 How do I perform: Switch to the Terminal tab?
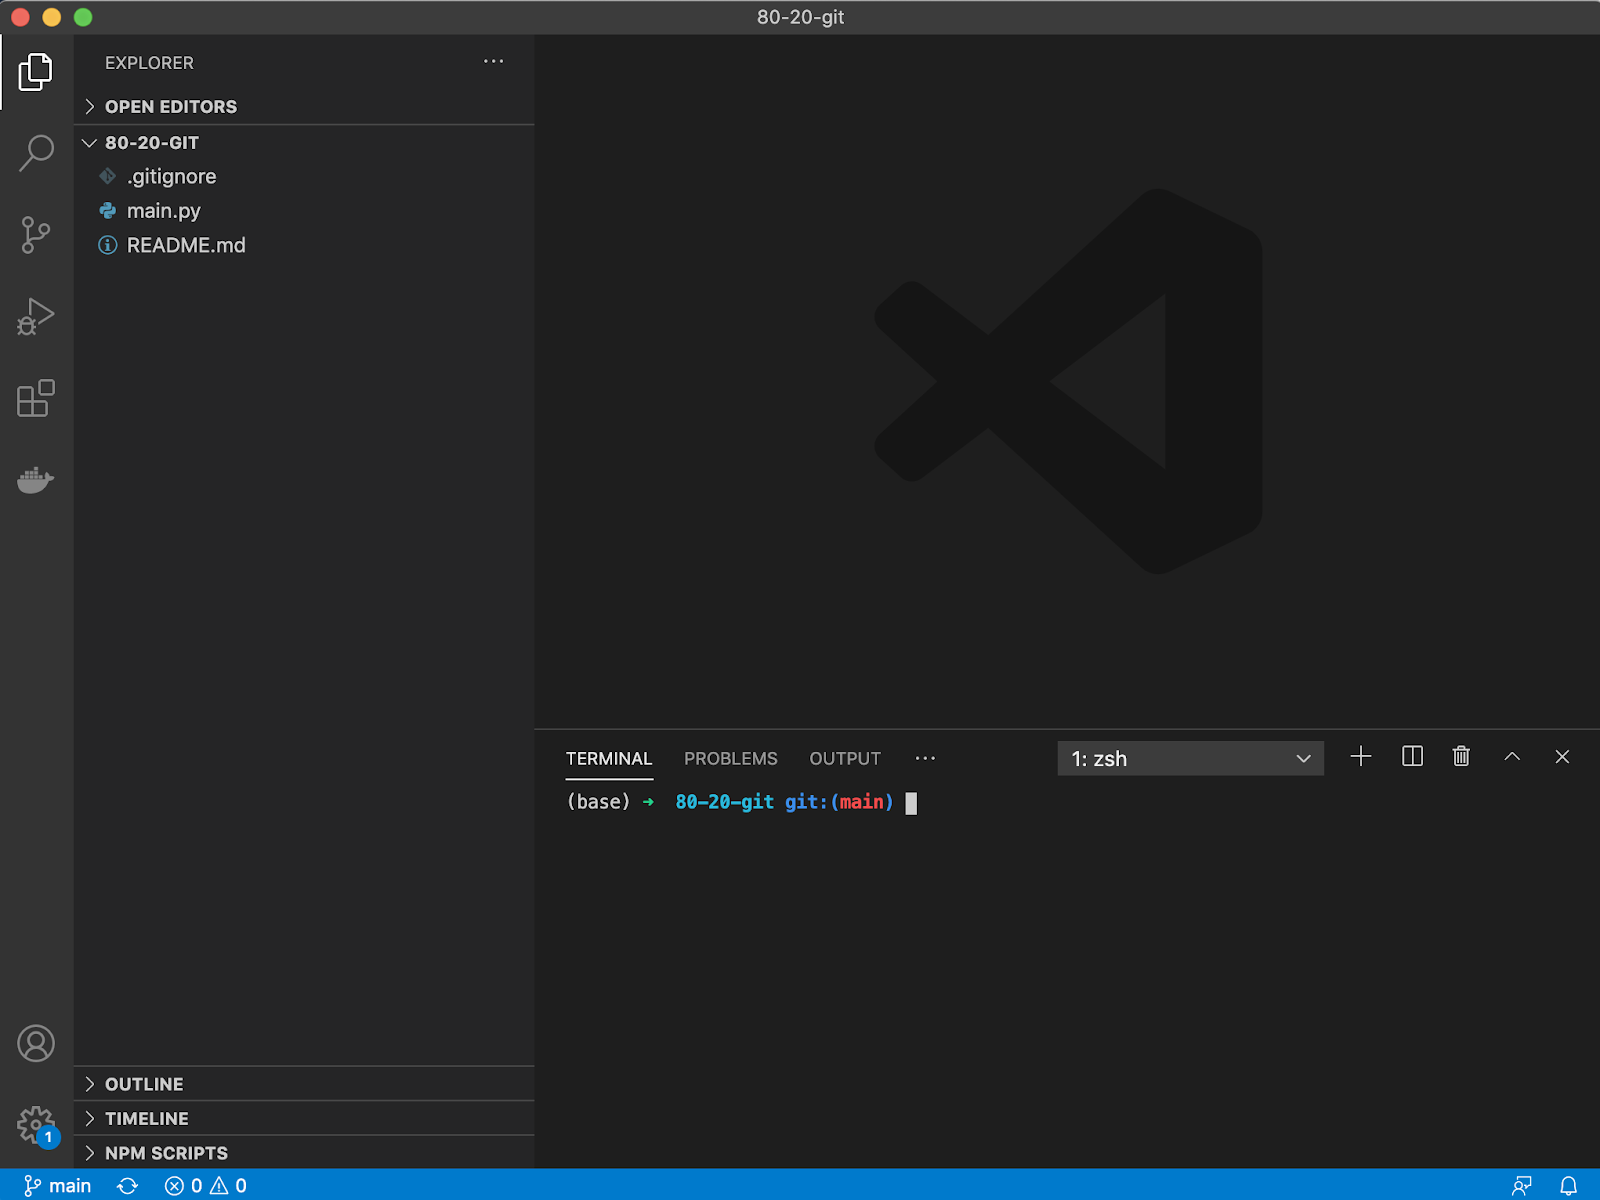point(609,759)
